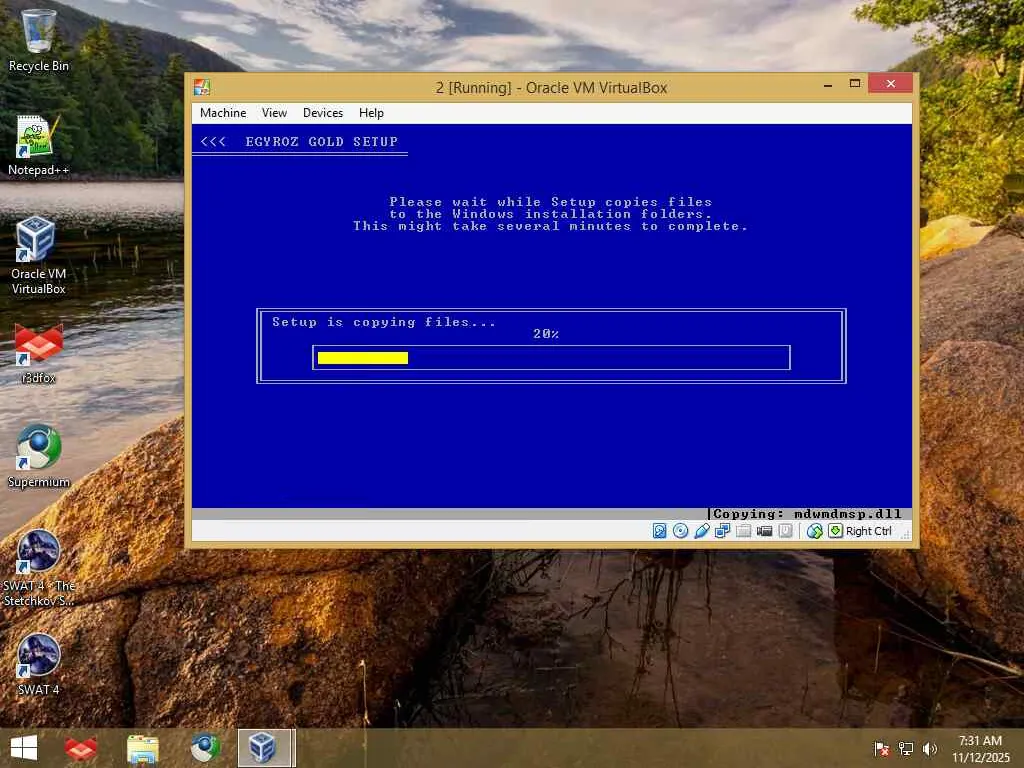The image size is (1024, 768).
Task: Click the 'Please wait while Setup copies files' line
Action: (551, 202)
